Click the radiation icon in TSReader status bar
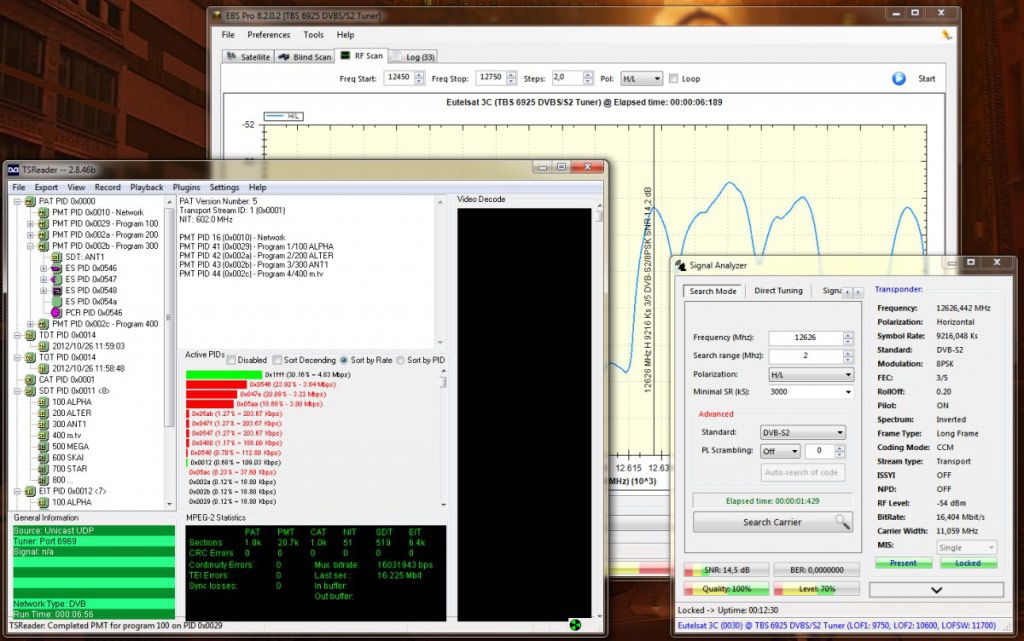 pyautogui.click(x=574, y=626)
